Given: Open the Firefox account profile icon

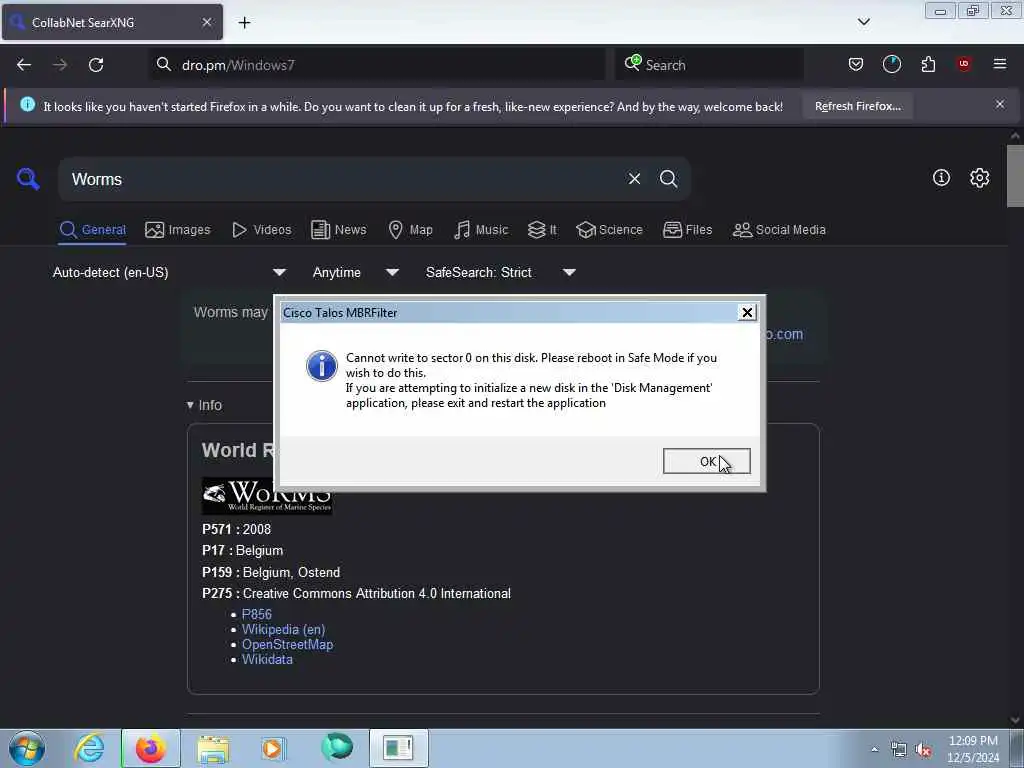Looking at the screenshot, I should point(891,64).
